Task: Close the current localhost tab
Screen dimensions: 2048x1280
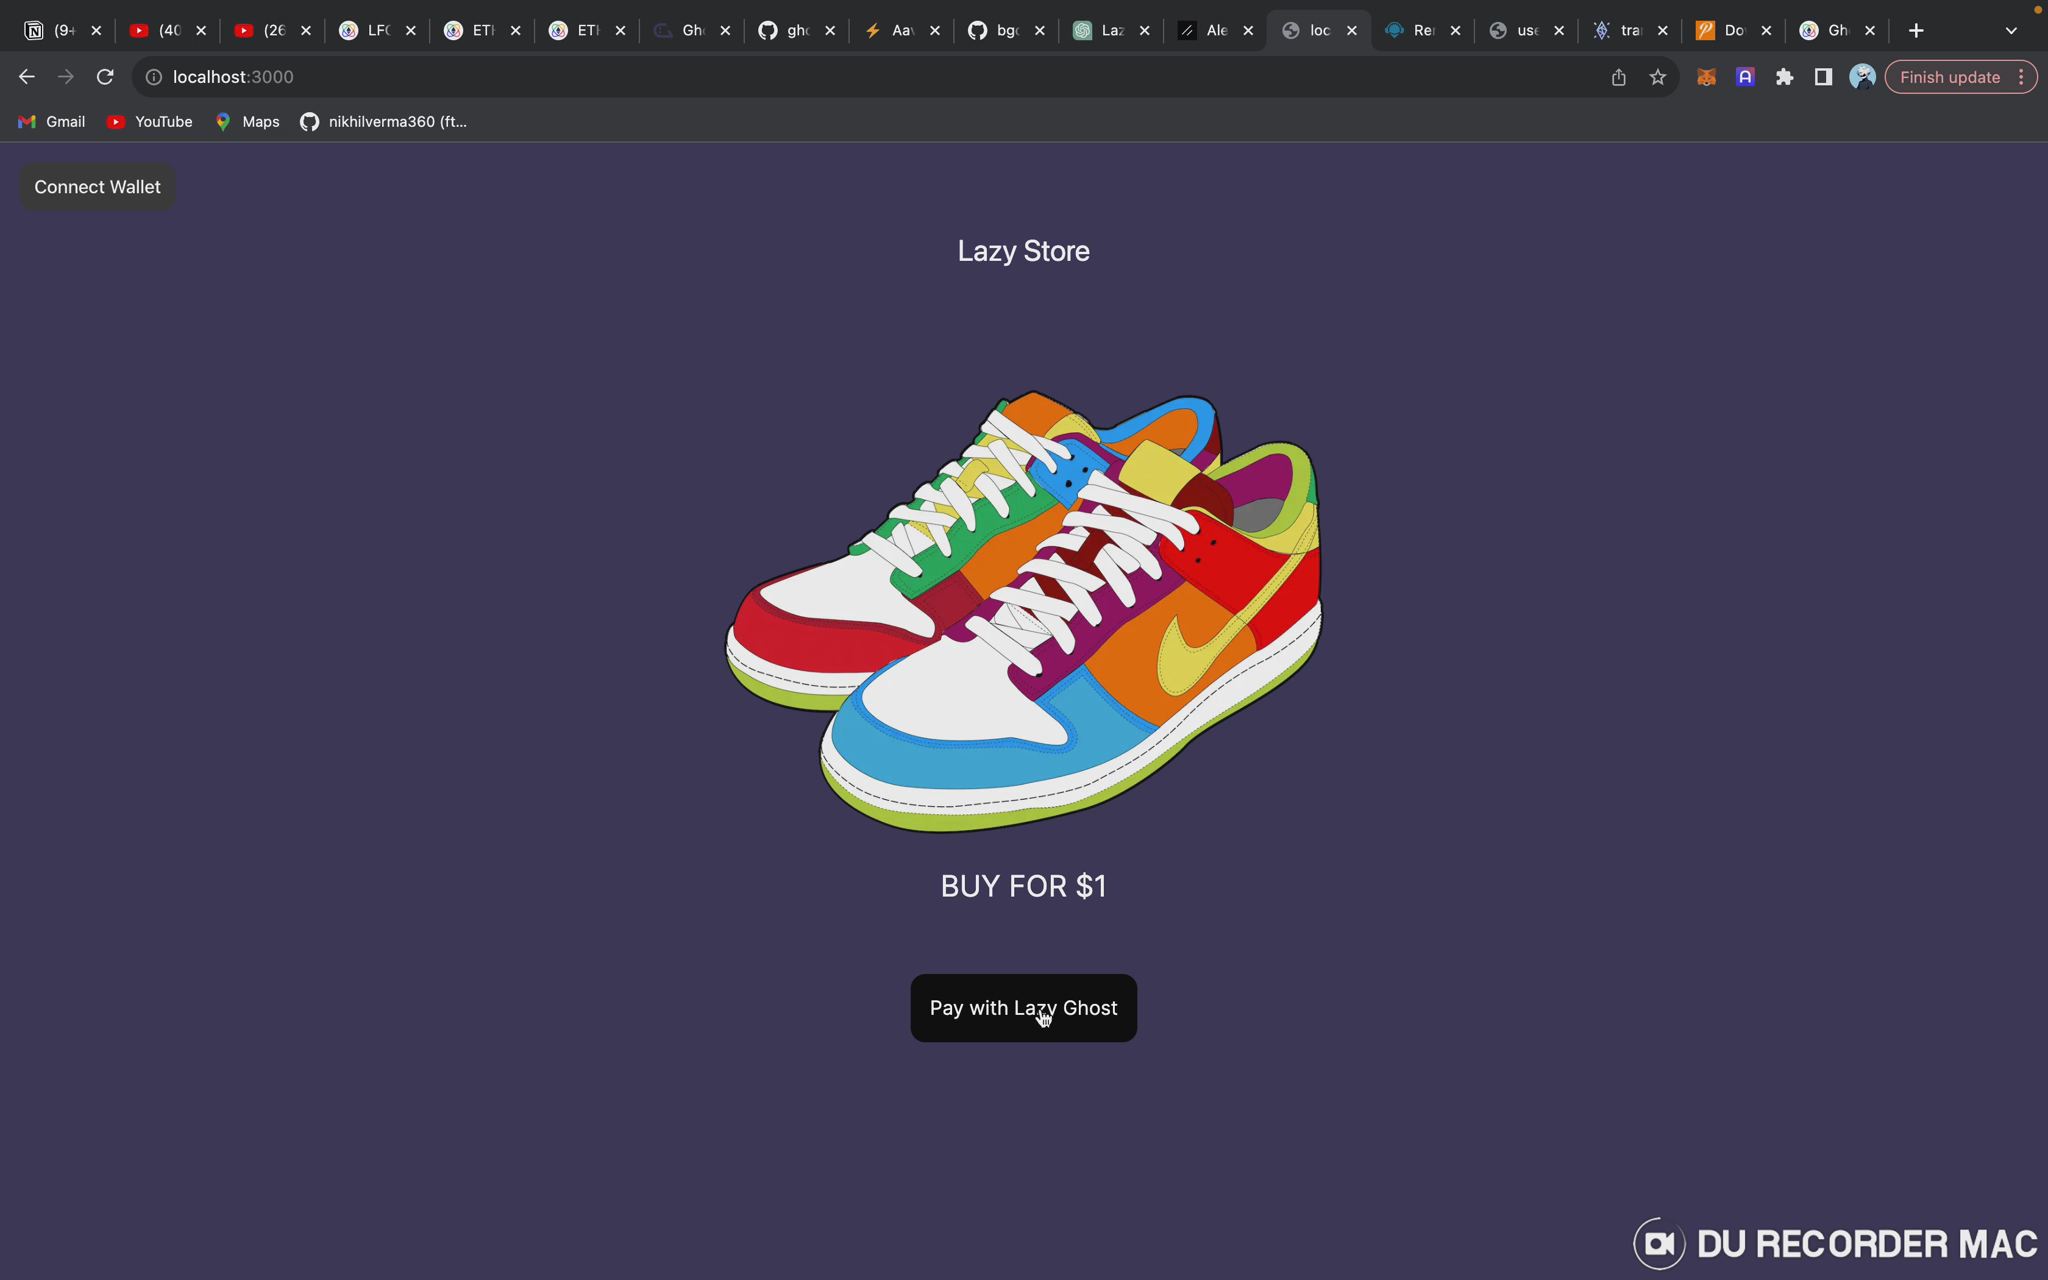Action: point(1352,31)
